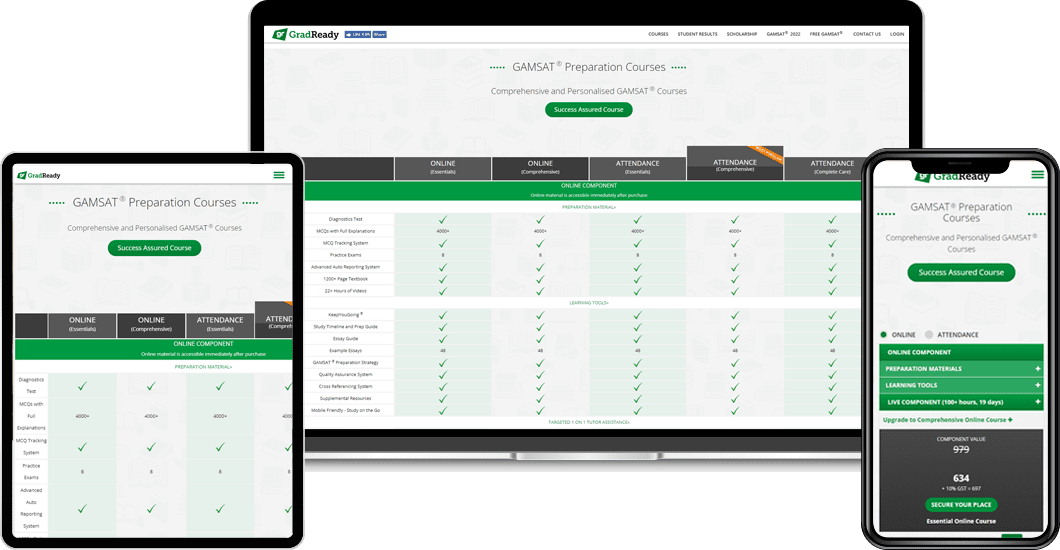Click Success Assured Course button on the laptop

coord(589,109)
